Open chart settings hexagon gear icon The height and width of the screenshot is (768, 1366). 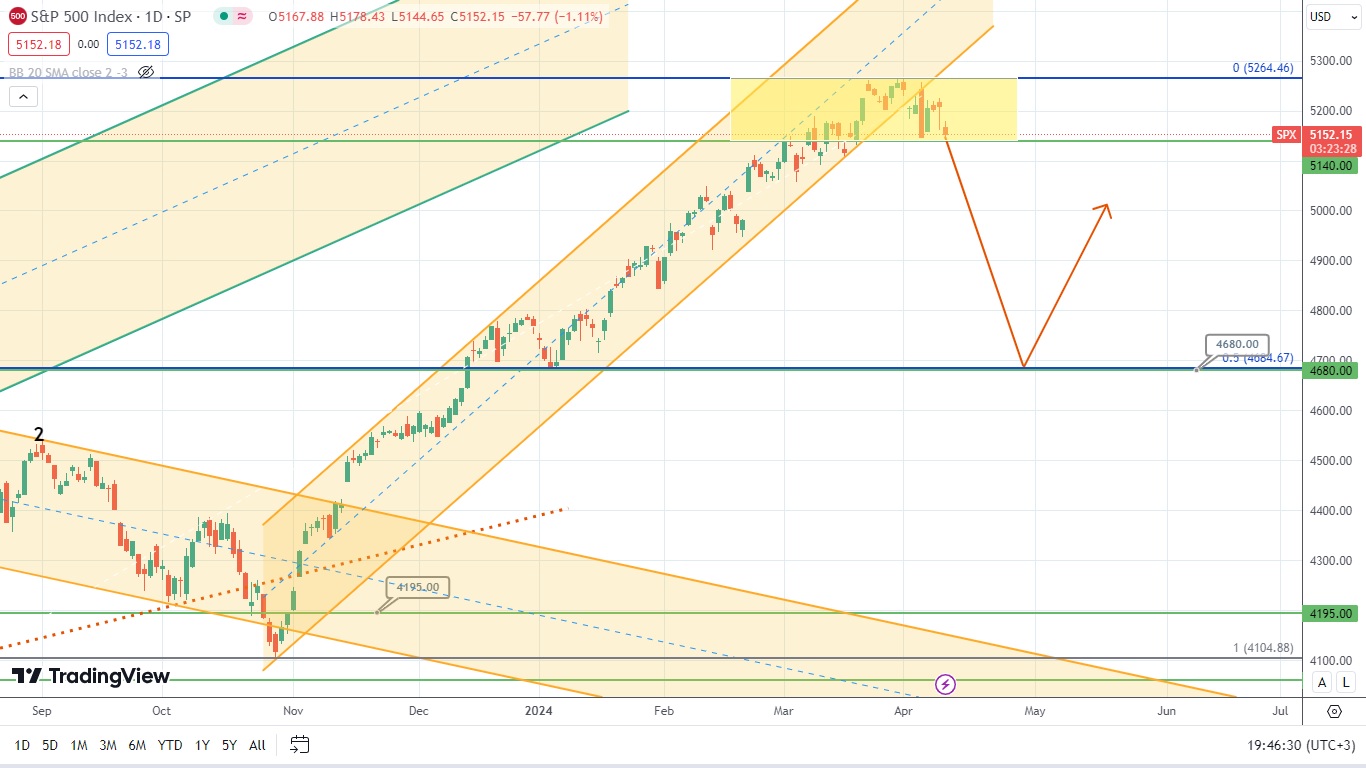point(1334,711)
